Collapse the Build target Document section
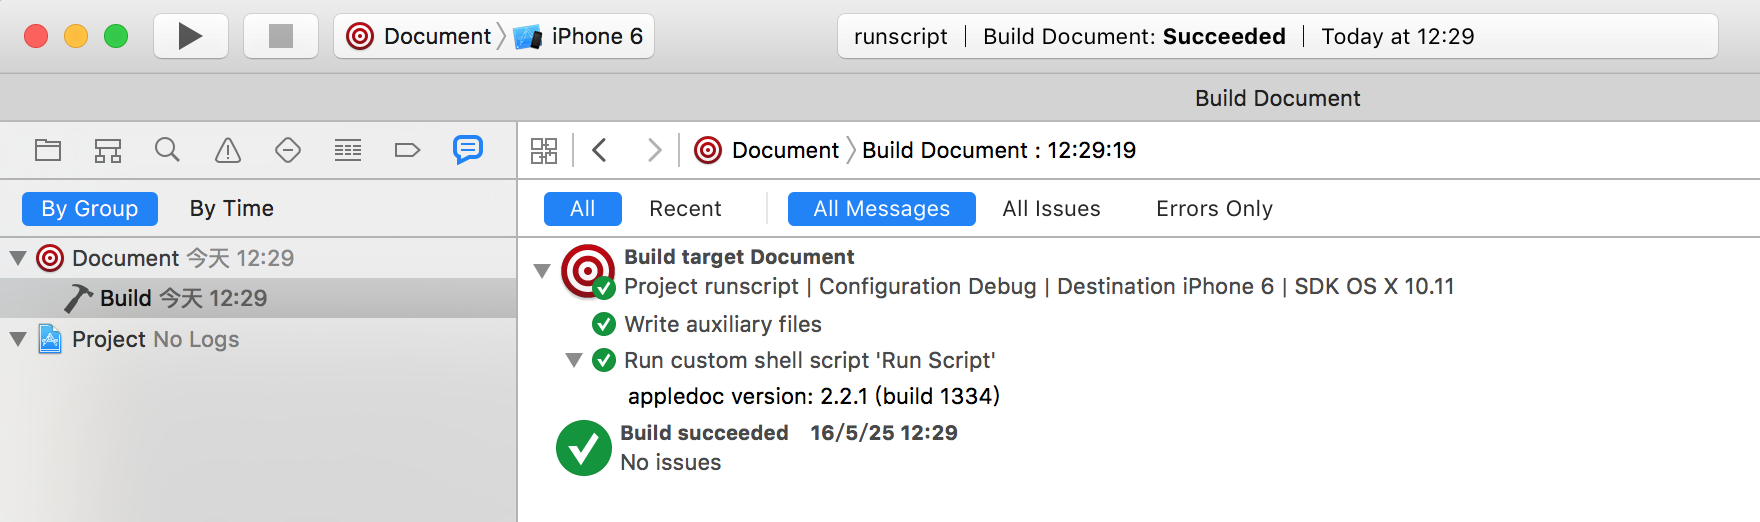The width and height of the screenshot is (1760, 522). 542,270
